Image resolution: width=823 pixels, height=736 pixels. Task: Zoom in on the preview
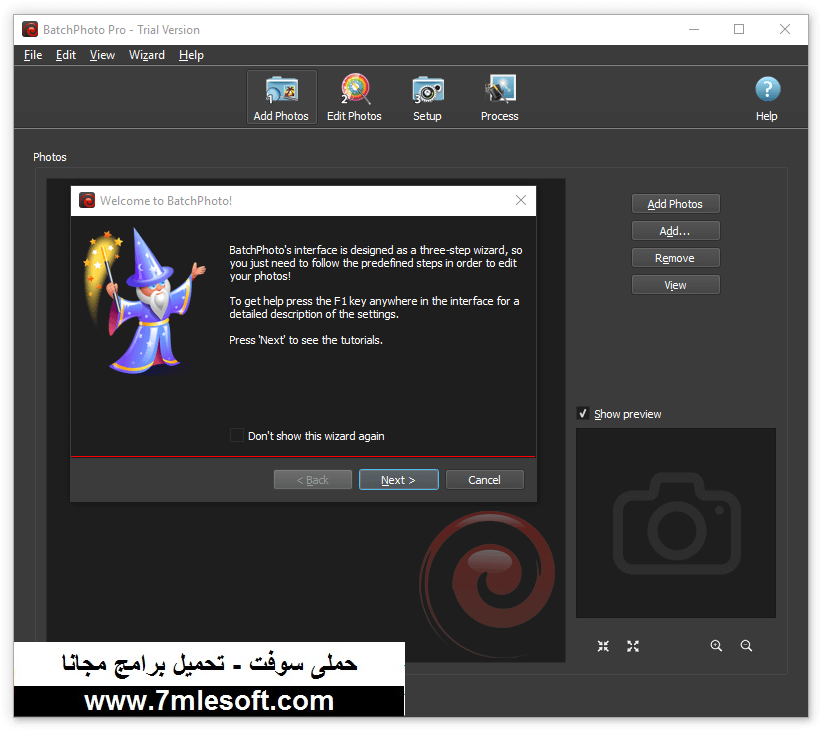click(x=716, y=646)
